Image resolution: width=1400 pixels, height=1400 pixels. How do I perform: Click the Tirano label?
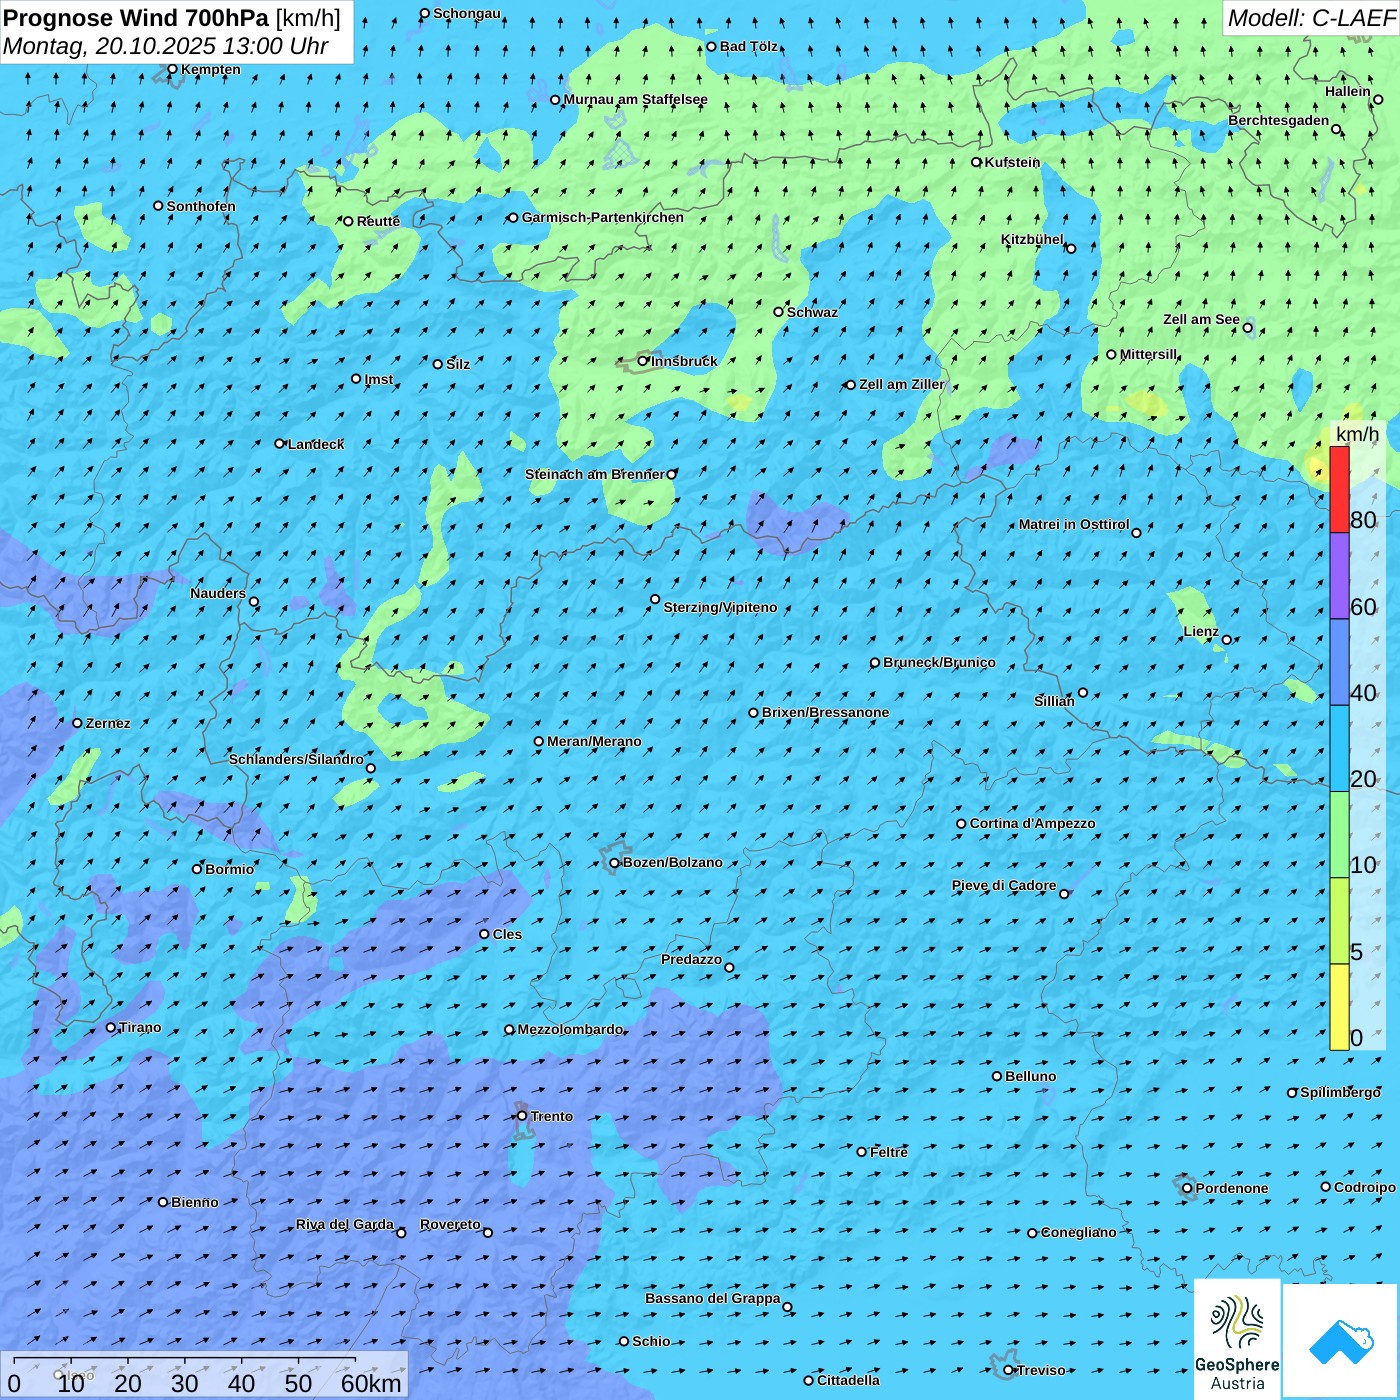pos(140,1027)
